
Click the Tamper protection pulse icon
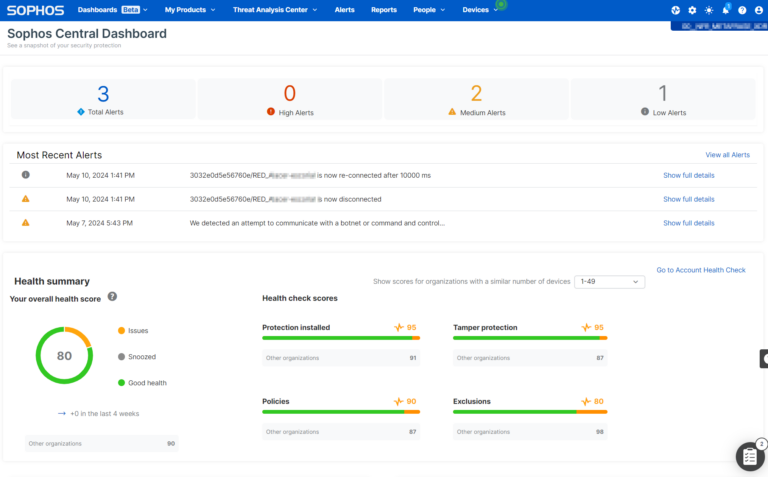pyautogui.click(x=586, y=327)
